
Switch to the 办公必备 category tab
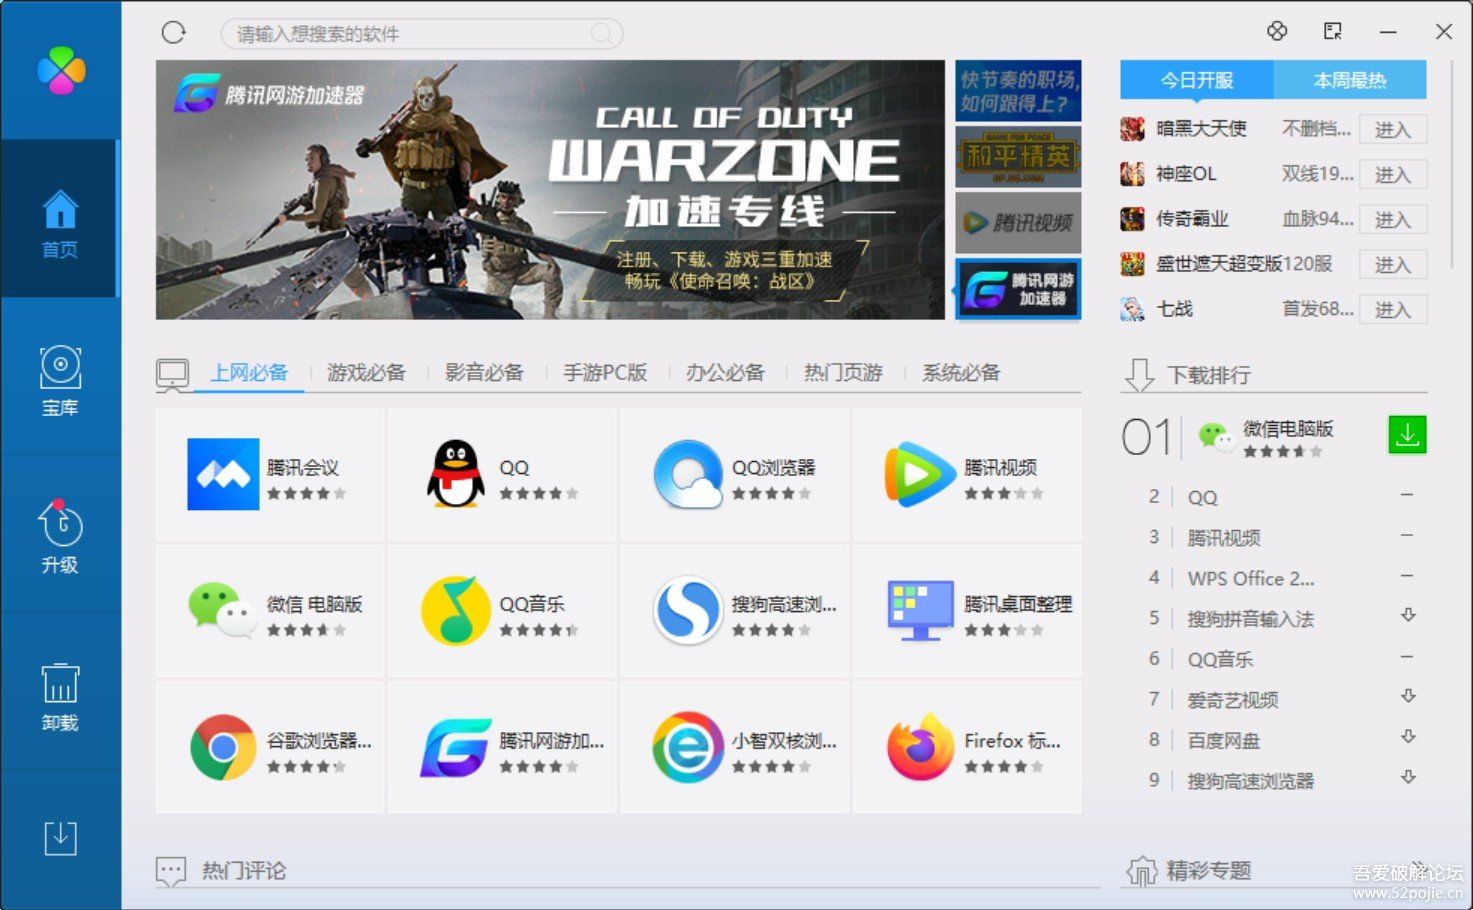pos(725,373)
